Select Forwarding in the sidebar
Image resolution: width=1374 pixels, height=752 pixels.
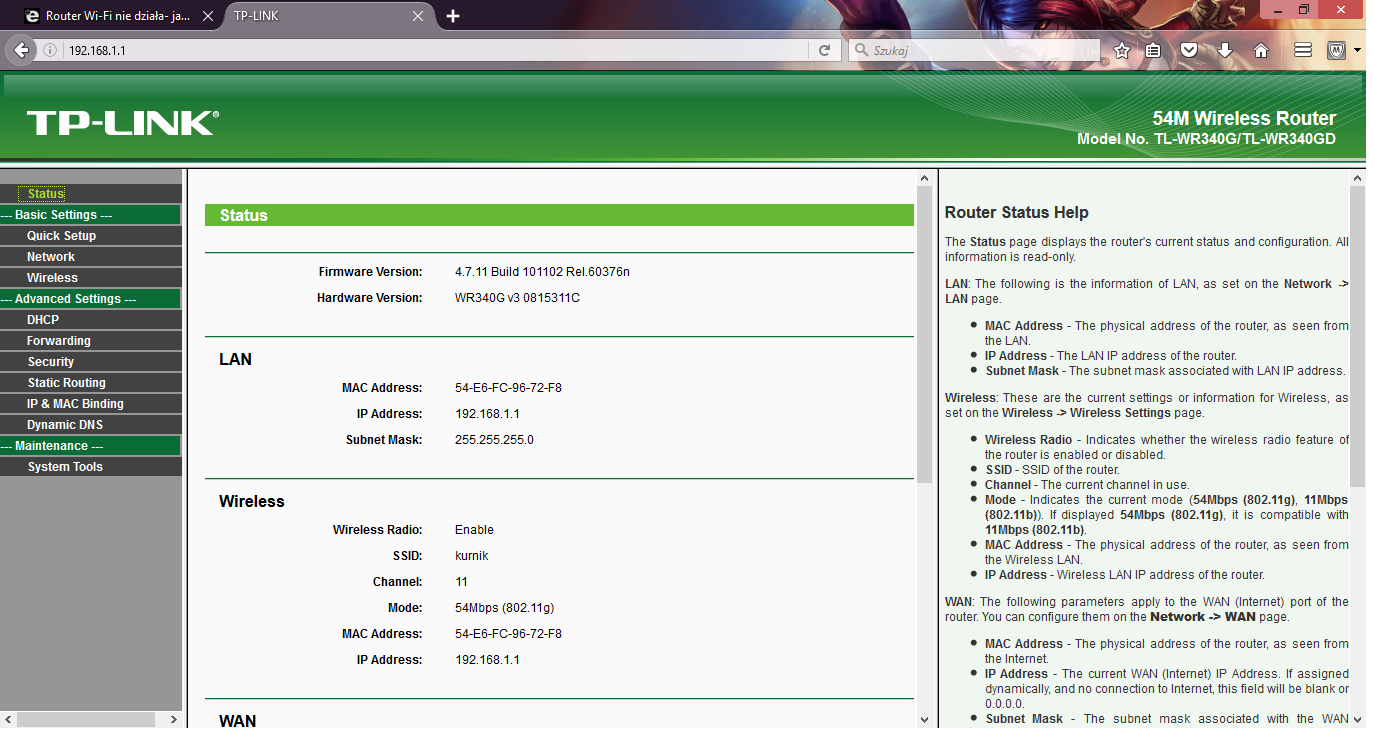pyautogui.click(x=59, y=341)
